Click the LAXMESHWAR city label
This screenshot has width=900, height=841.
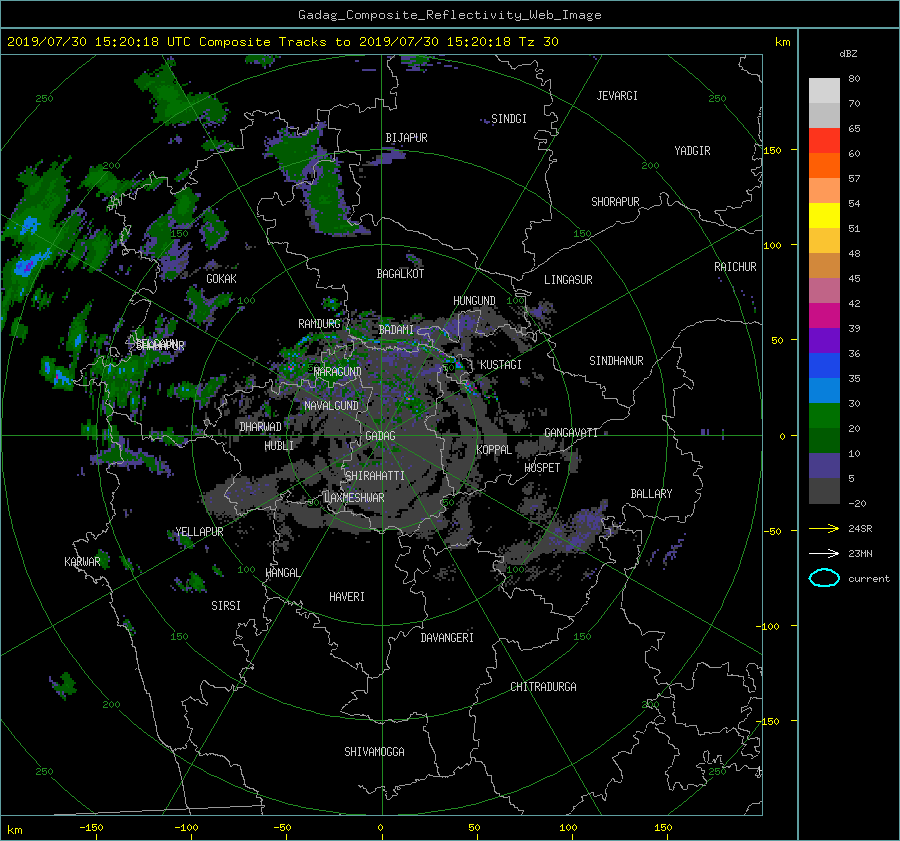click(x=354, y=498)
